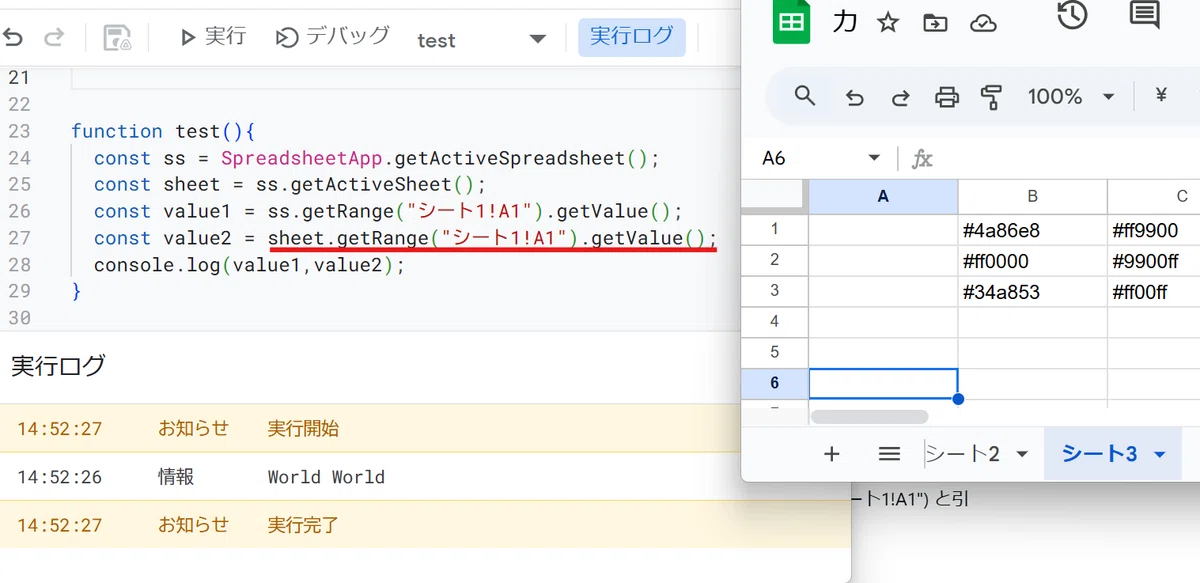Select cell B3 containing #34a853
Image resolution: width=1200 pixels, height=583 pixels.
(1032, 292)
